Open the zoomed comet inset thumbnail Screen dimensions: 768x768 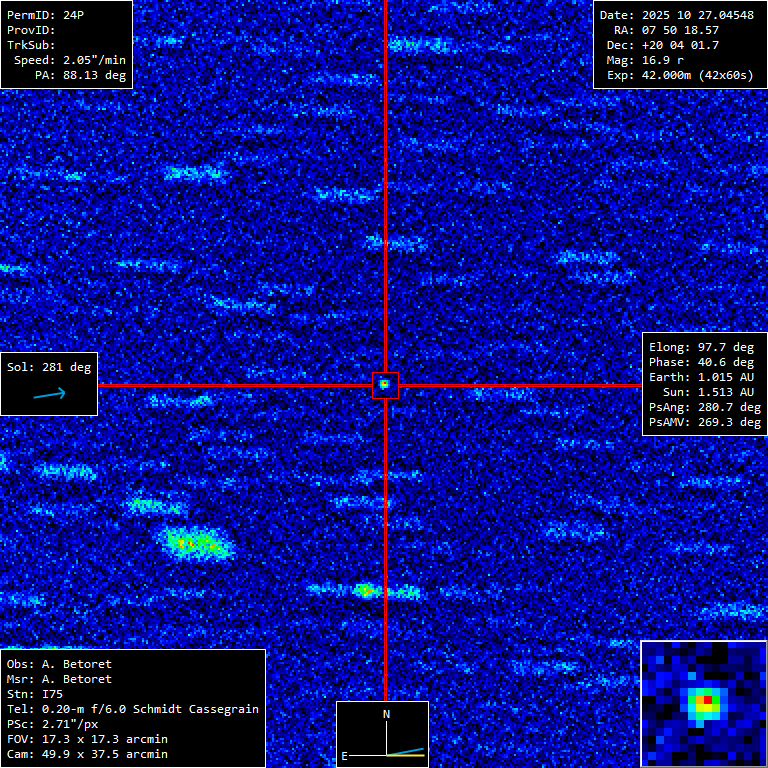click(703, 703)
